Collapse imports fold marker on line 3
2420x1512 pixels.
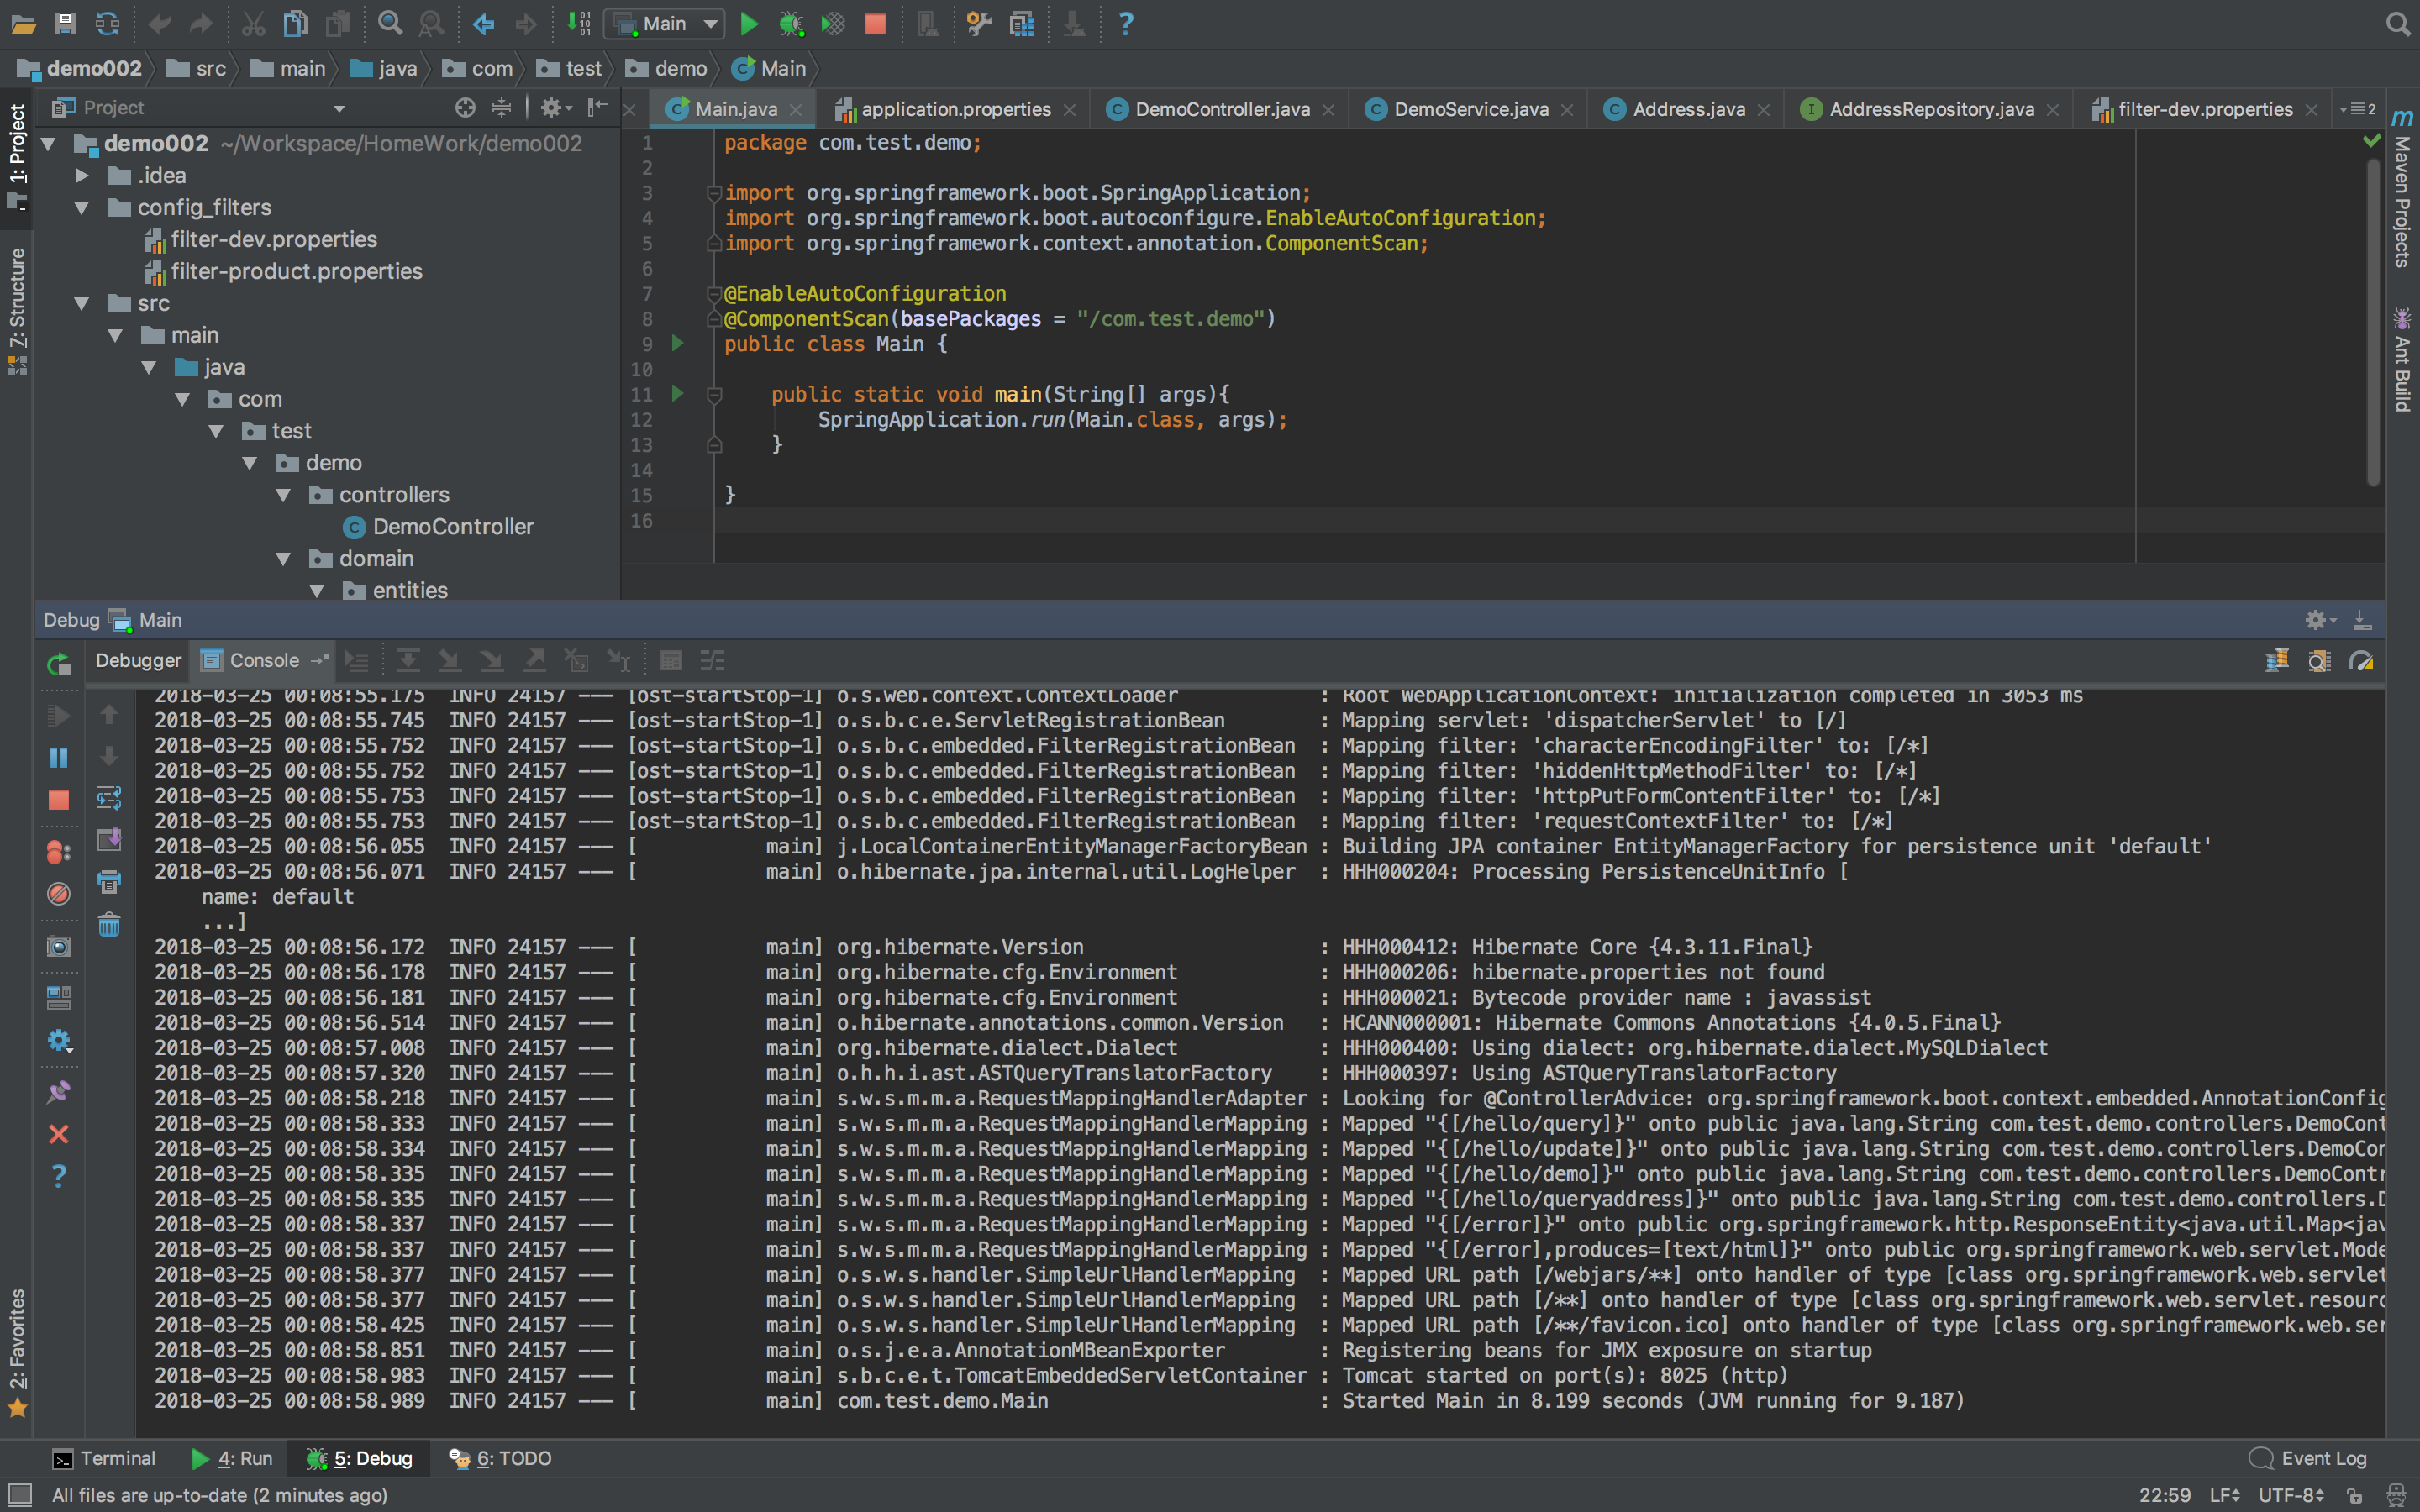[714, 193]
